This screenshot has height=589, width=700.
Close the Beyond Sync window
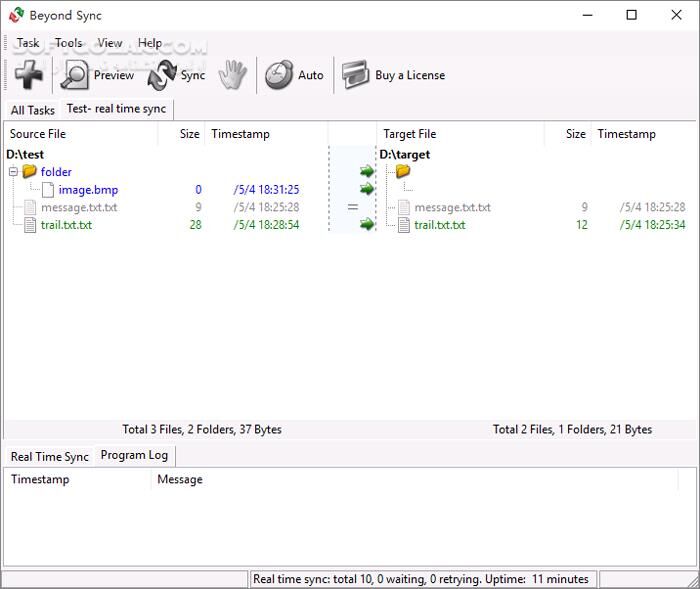[x=676, y=15]
